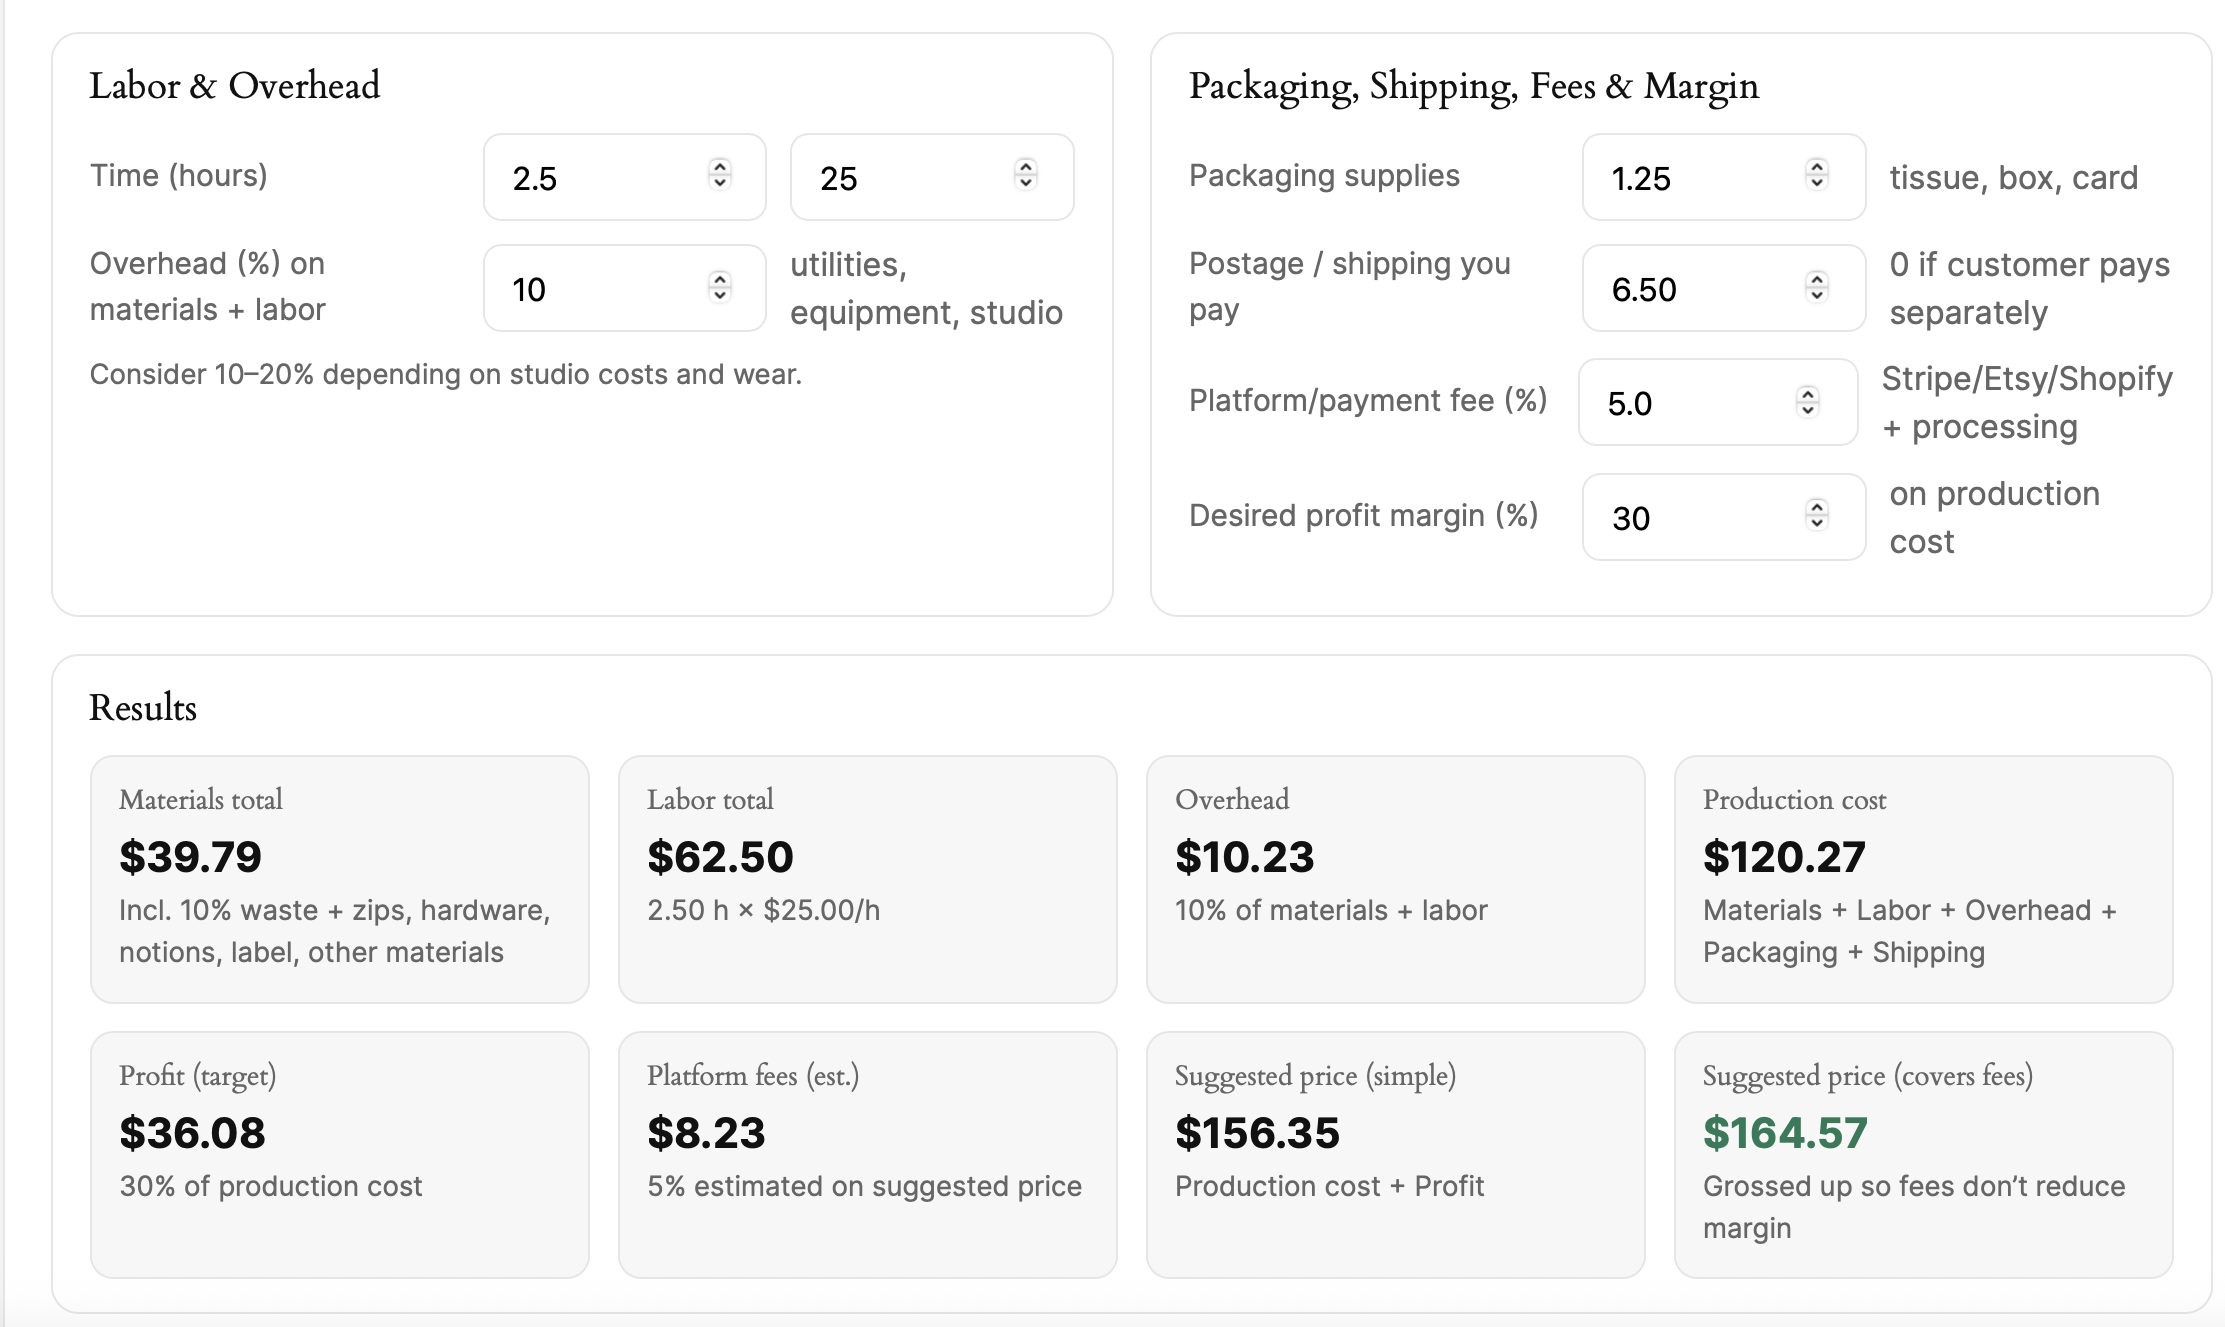The width and height of the screenshot is (2225, 1327).
Task: Click the Suggested price simple card
Action: [x=1395, y=1154]
